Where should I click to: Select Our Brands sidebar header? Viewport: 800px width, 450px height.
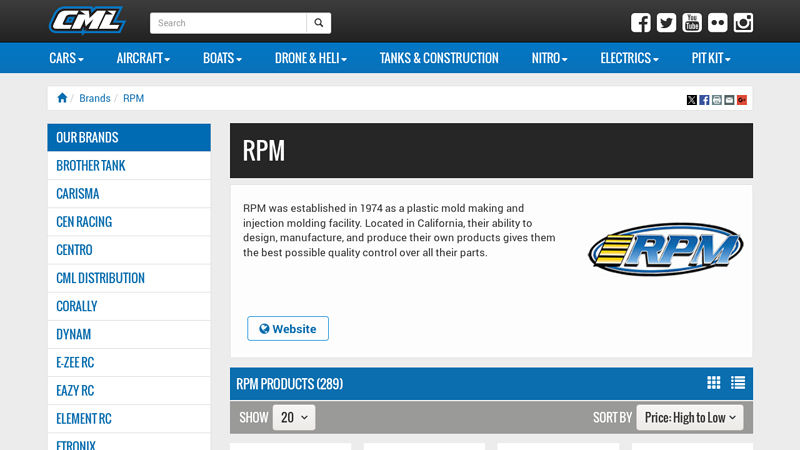129,137
